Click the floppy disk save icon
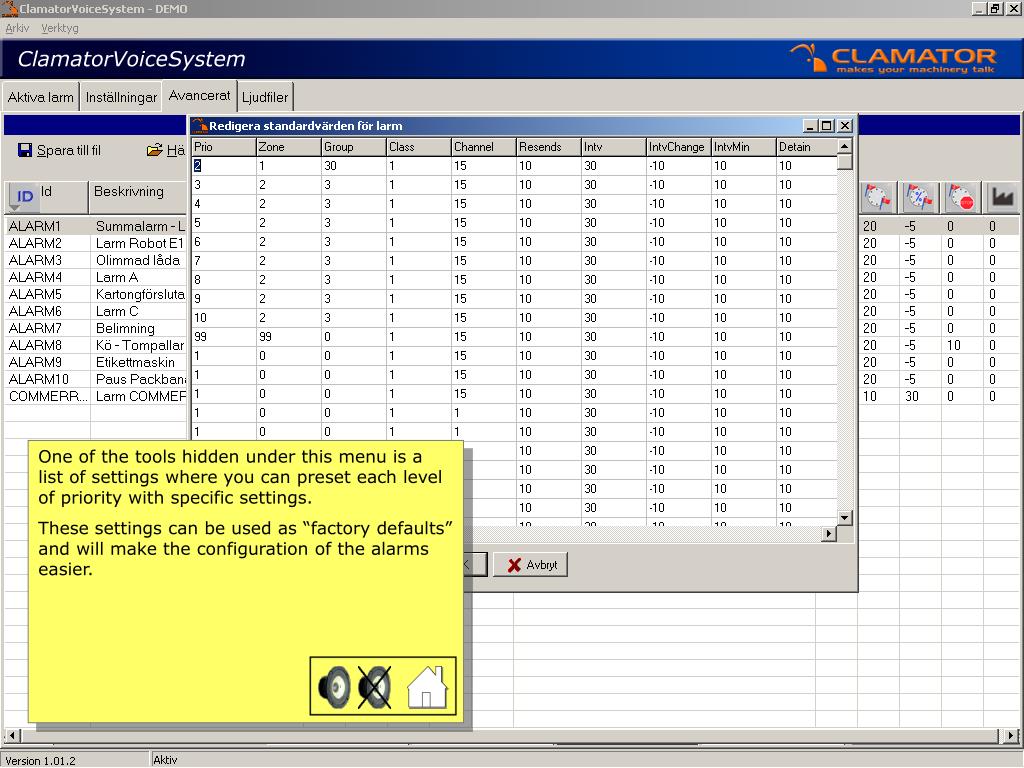 click(x=25, y=150)
